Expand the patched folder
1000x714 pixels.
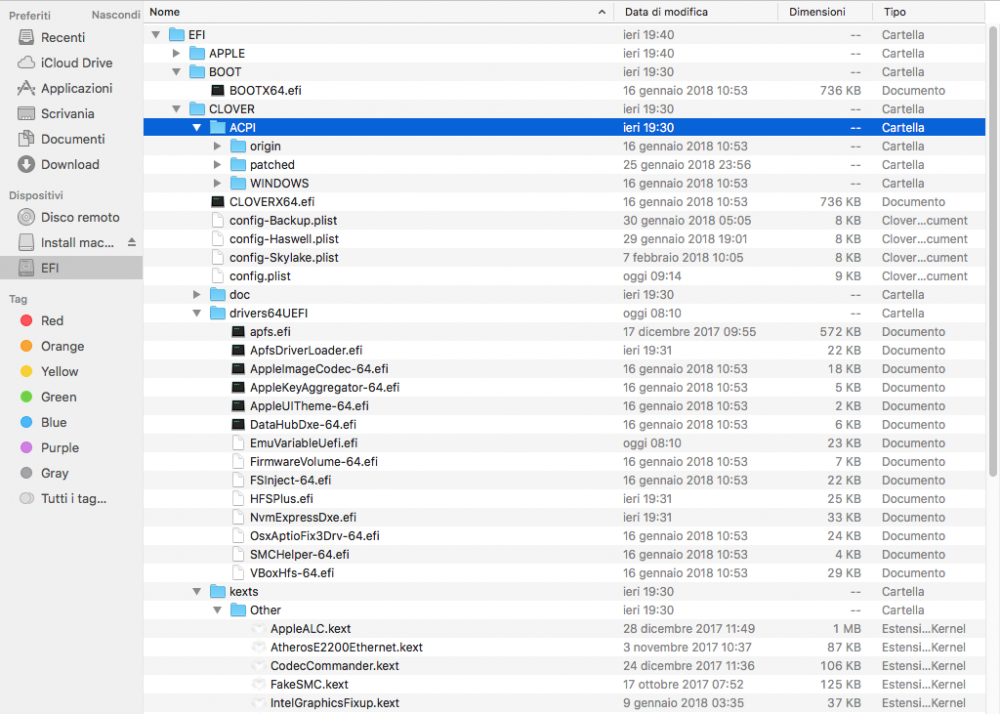(x=217, y=164)
